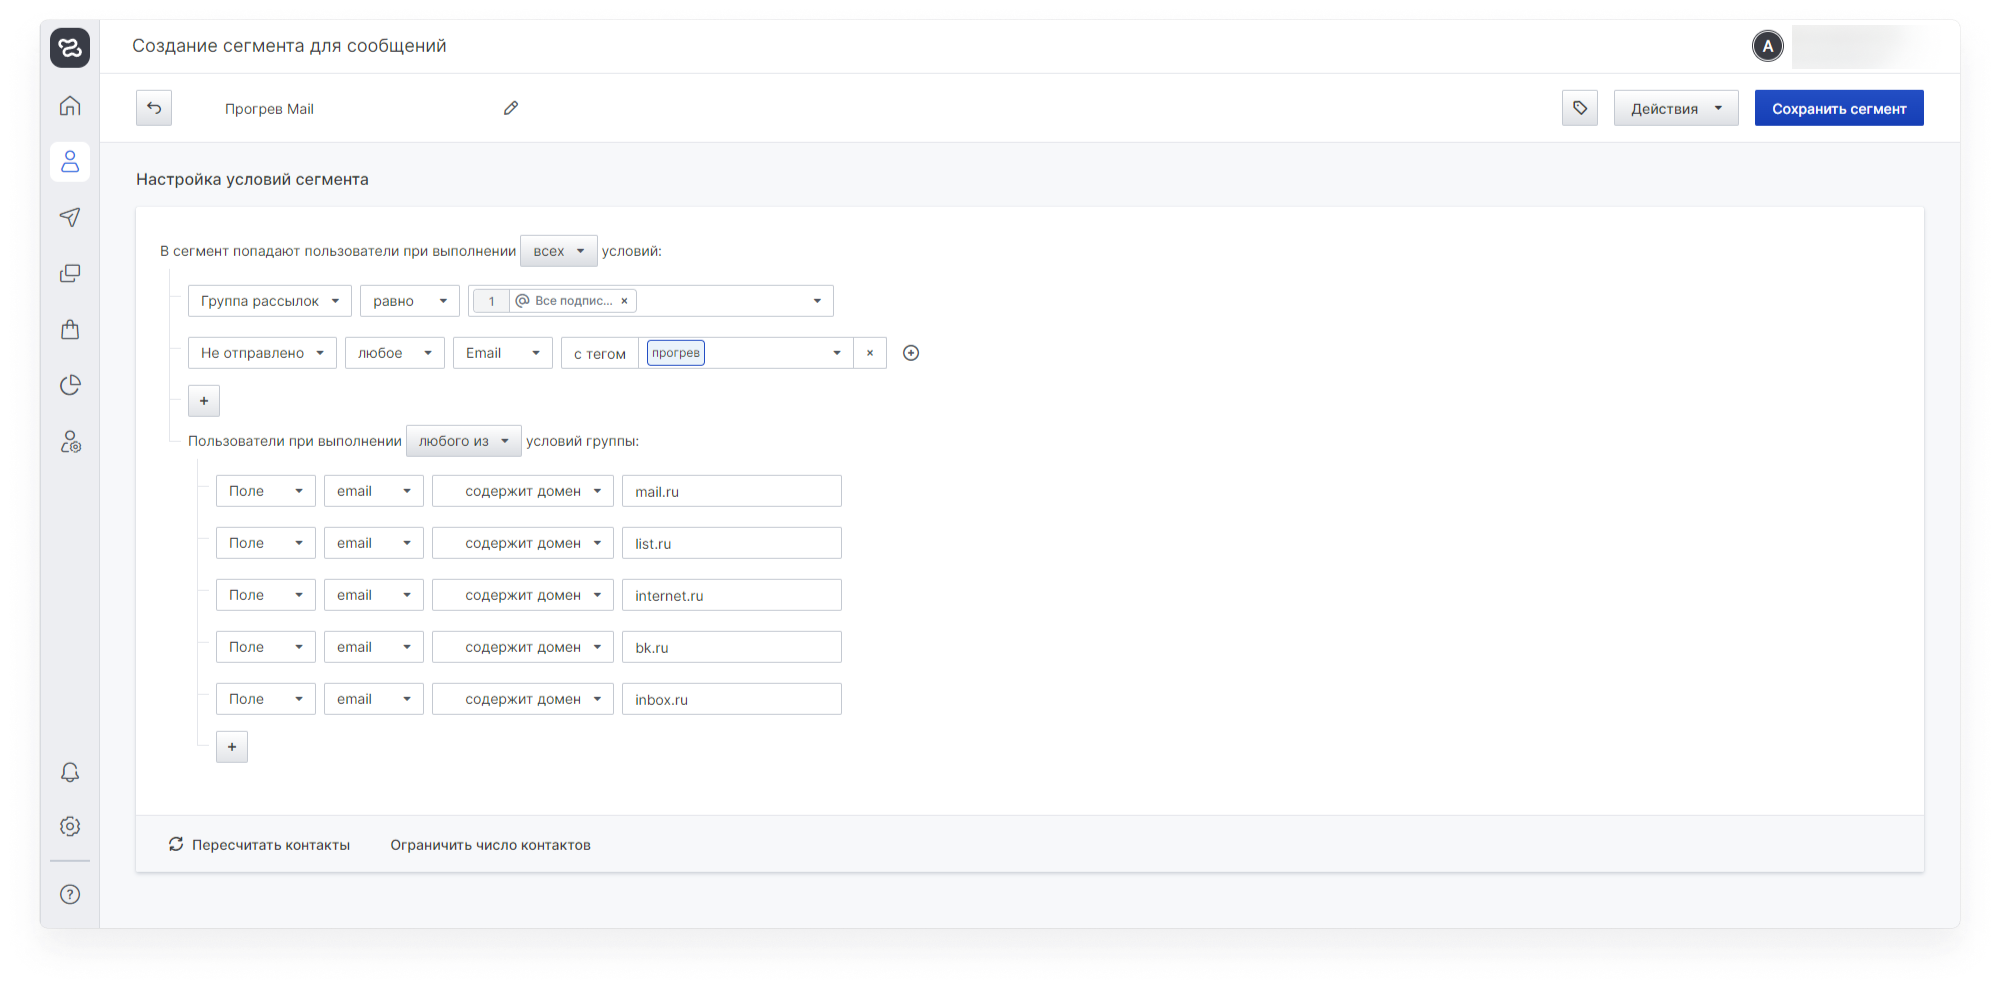The width and height of the screenshot is (2000, 988).
Task: Open Поле dropdown in the internet.ru row
Action: (x=266, y=595)
